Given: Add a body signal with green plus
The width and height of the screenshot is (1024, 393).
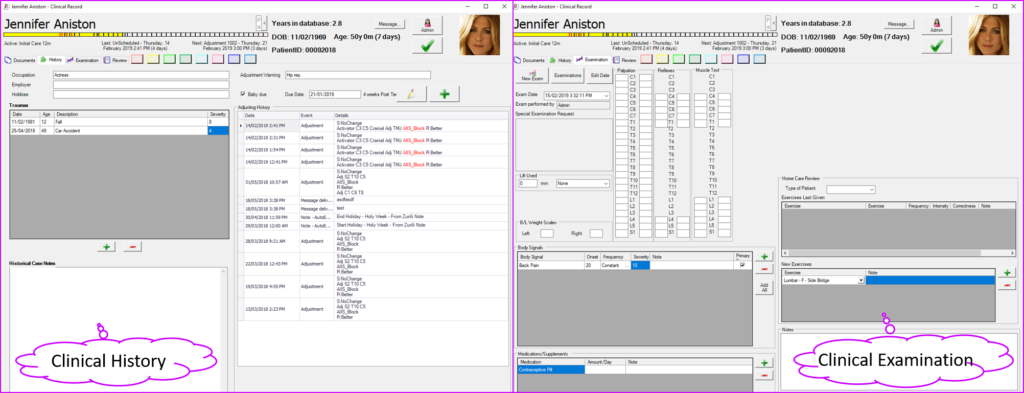Looking at the screenshot, I should click(765, 257).
